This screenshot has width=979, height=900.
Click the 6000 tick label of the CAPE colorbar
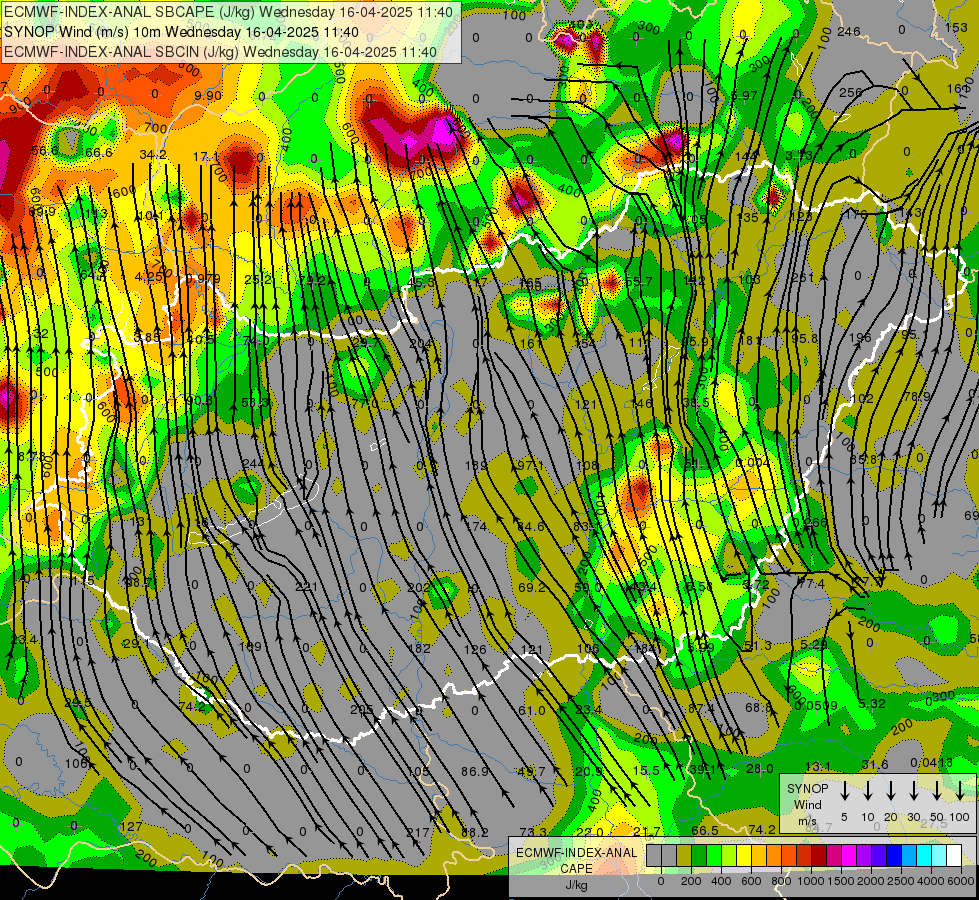pyautogui.click(x=961, y=881)
